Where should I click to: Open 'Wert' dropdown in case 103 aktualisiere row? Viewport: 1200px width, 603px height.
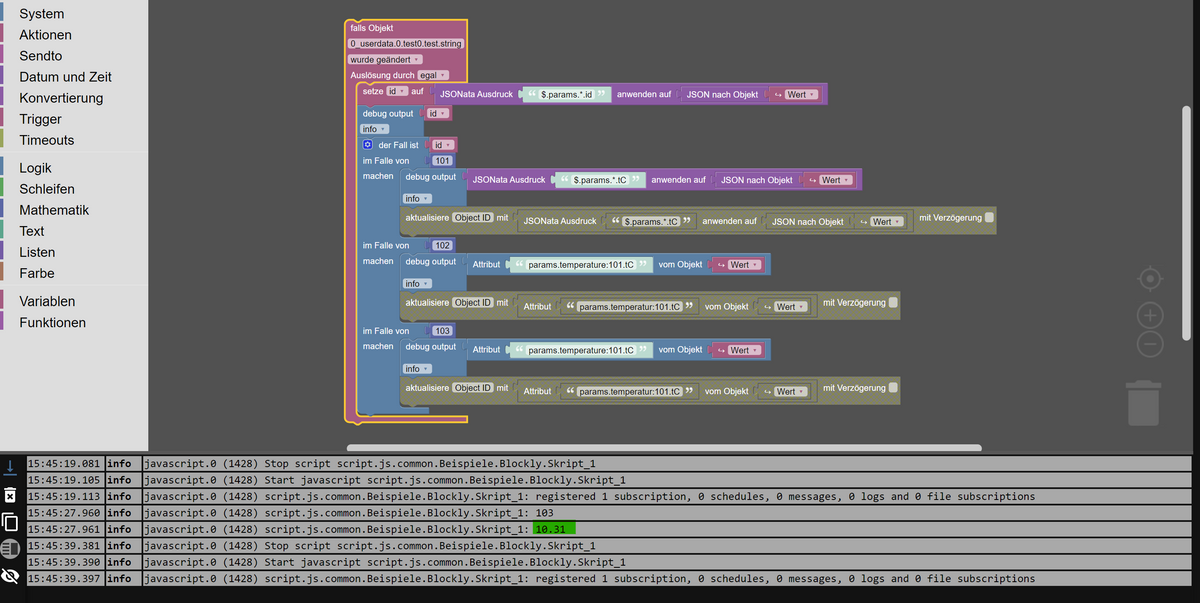click(x=790, y=392)
